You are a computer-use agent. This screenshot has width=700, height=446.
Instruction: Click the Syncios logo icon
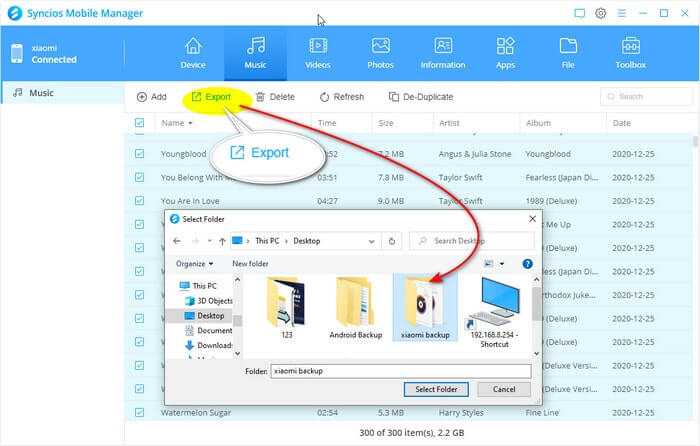15,13
